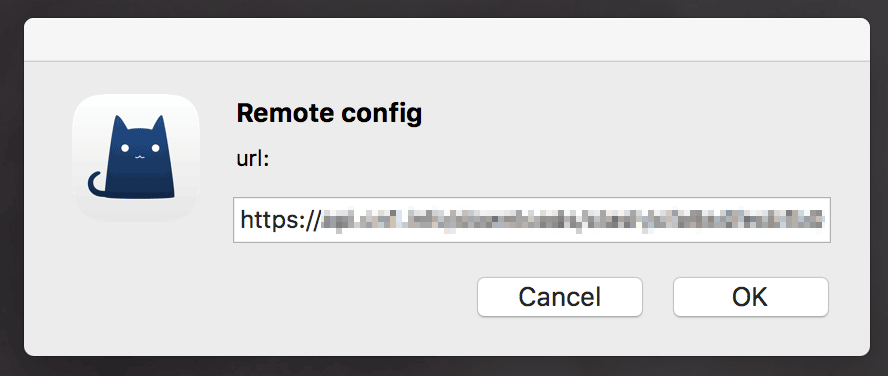Image resolution: width=888 pixels, height=376 pixels.
Task: Click the Remote config heading
Action: click(329, 113)
